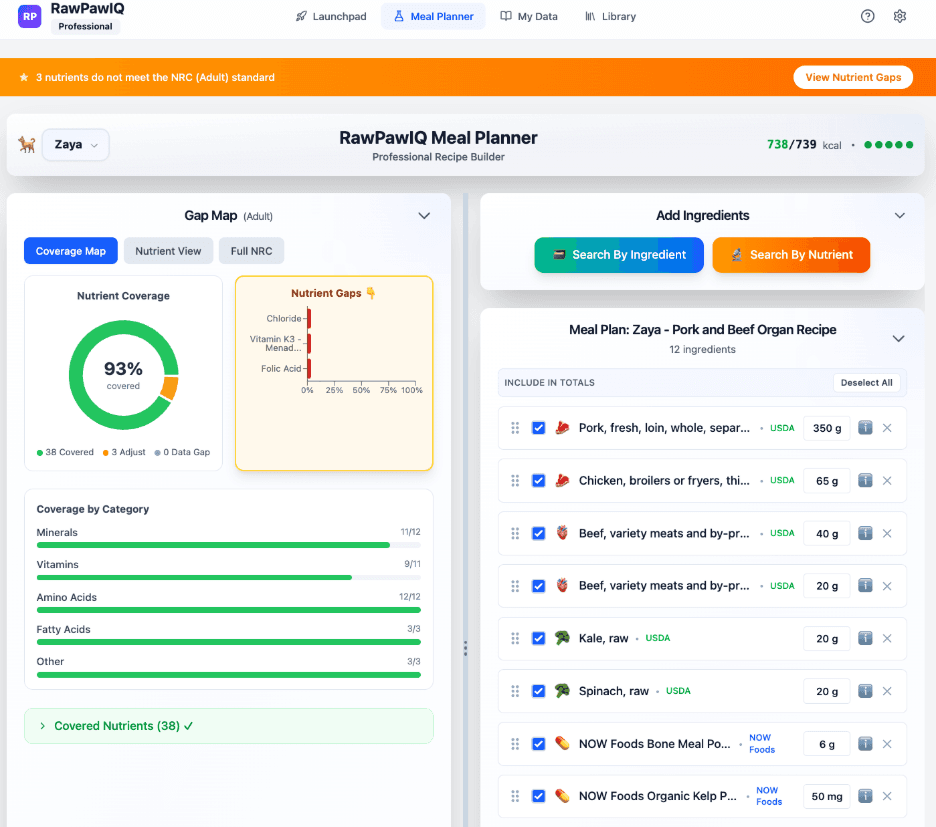This screenshot has width=936, height=827.
Task: Switch to Nutrient View tab
Action: click(168, 251)
